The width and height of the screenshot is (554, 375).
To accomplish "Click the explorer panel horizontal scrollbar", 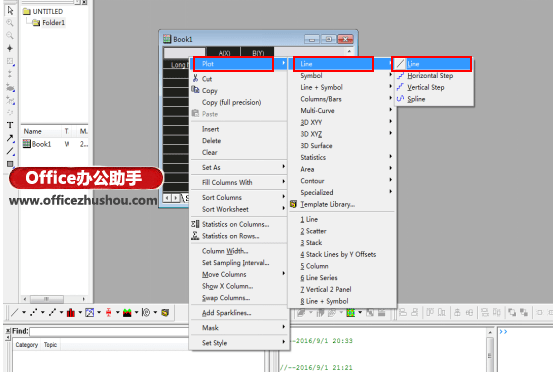I will pyautogui.click(x=54, y=299).
